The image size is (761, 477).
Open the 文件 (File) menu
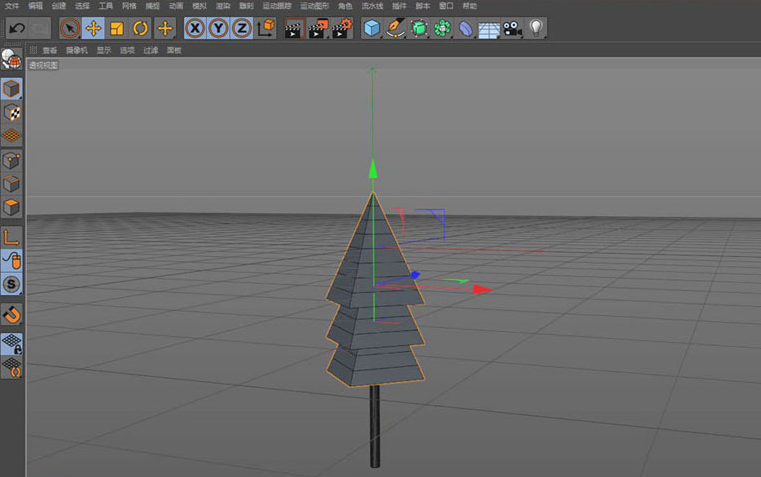[12, 6]
